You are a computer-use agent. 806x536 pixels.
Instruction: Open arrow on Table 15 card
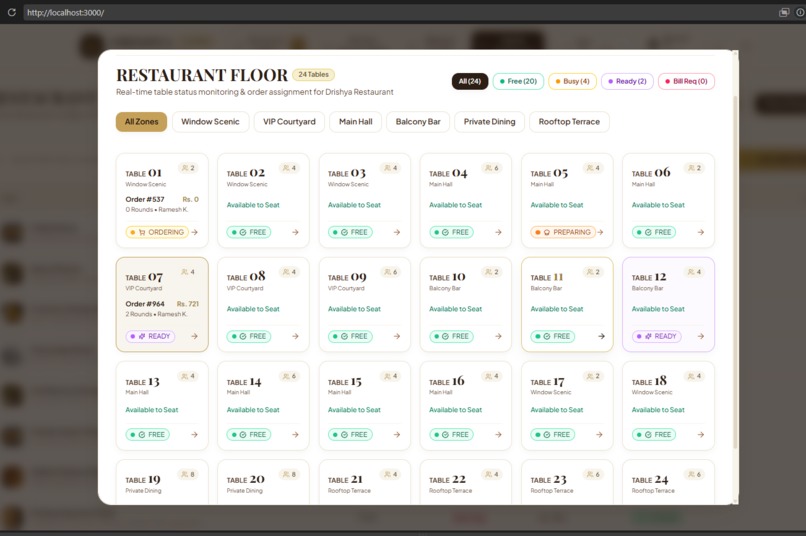(397, 435)
